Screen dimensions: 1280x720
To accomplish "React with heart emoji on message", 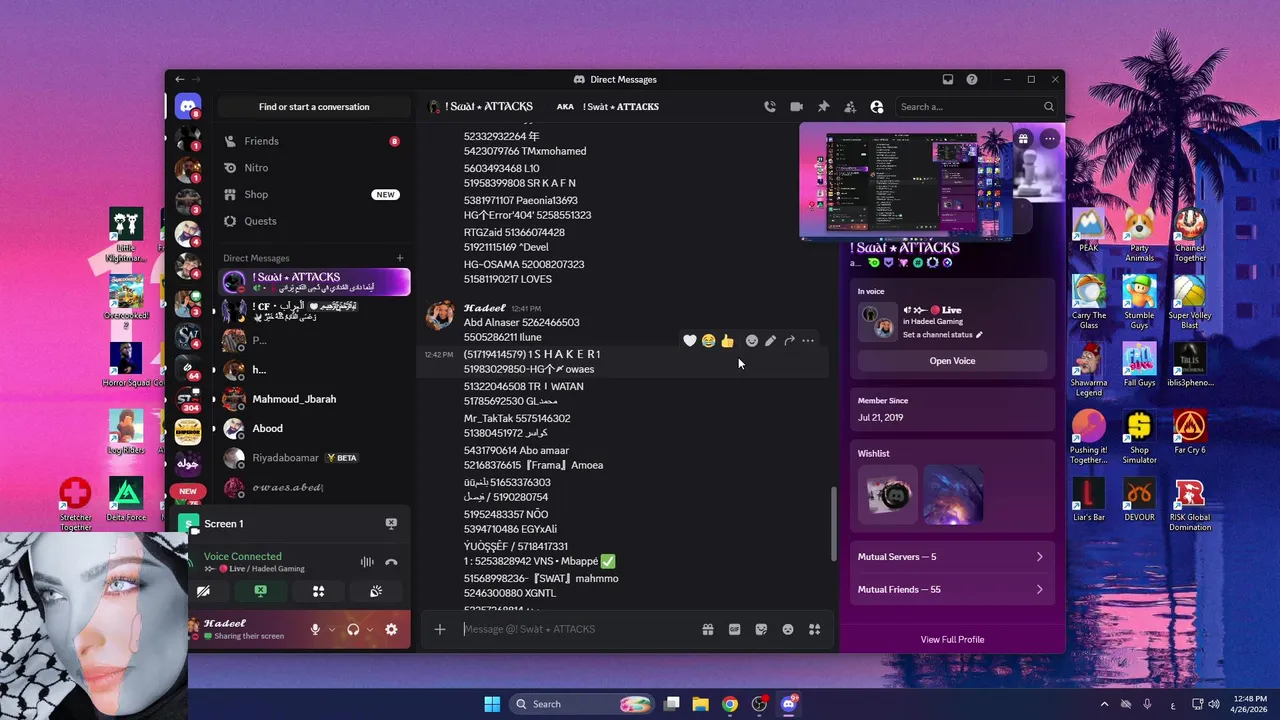I will (690, 341).
